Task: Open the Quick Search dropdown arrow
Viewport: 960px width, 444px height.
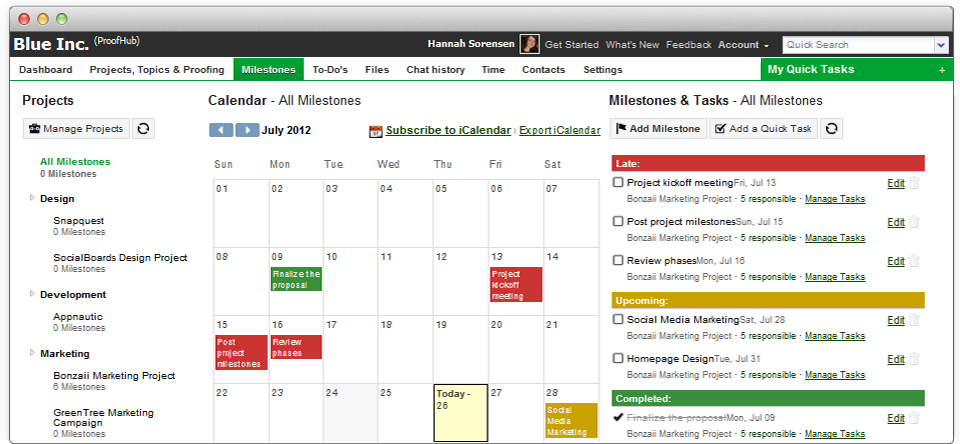Action: (940, 45)
